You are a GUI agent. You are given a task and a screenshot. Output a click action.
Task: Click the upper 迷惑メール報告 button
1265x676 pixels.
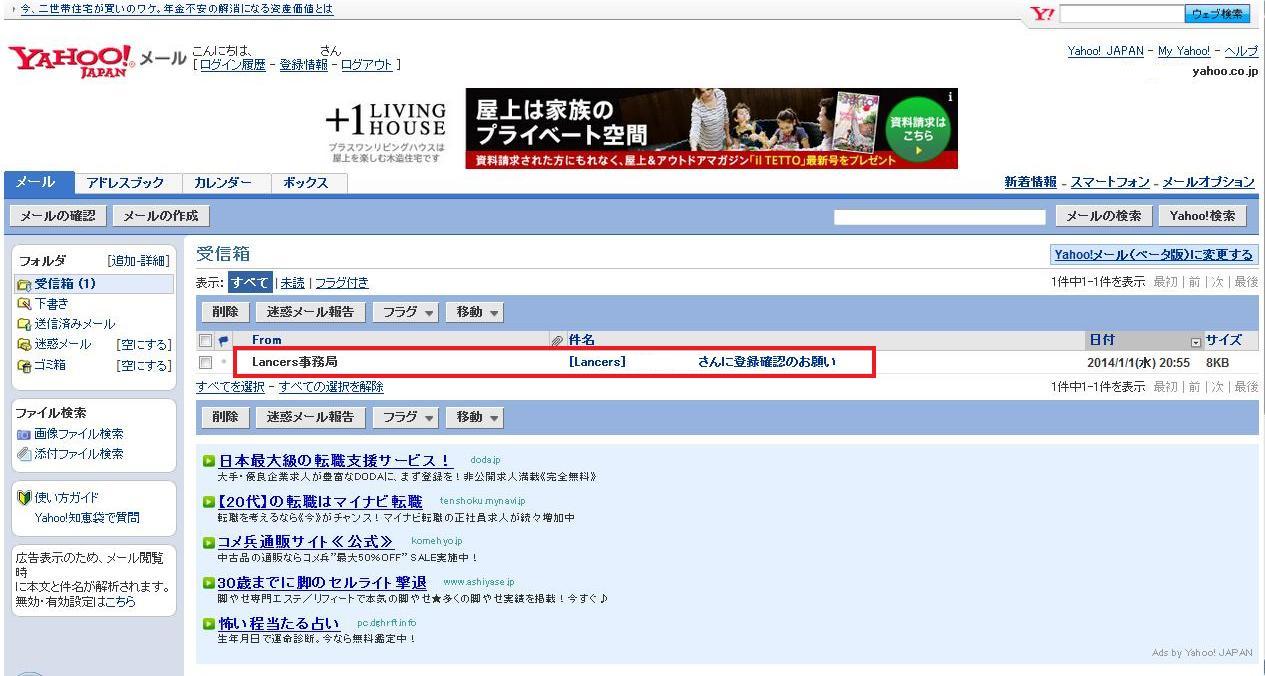tap(311, 312)
